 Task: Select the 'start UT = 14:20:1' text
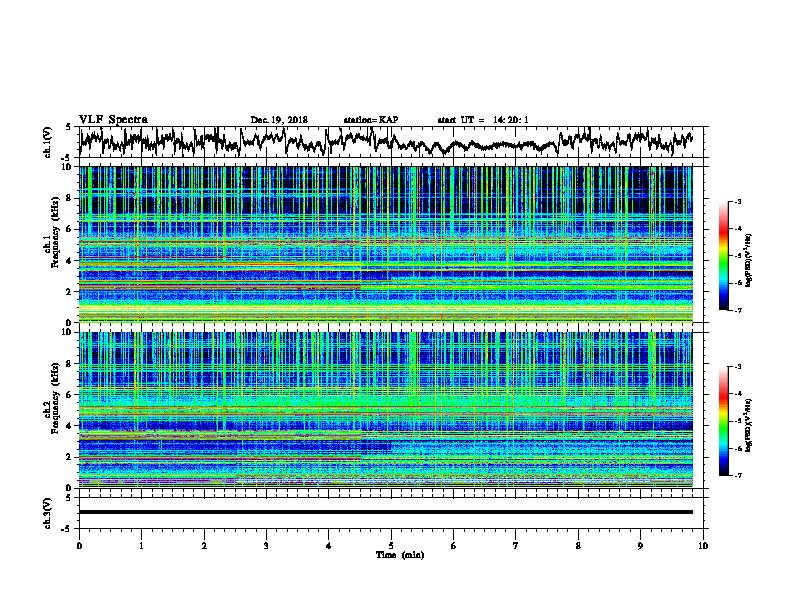[x=483, y=120]
